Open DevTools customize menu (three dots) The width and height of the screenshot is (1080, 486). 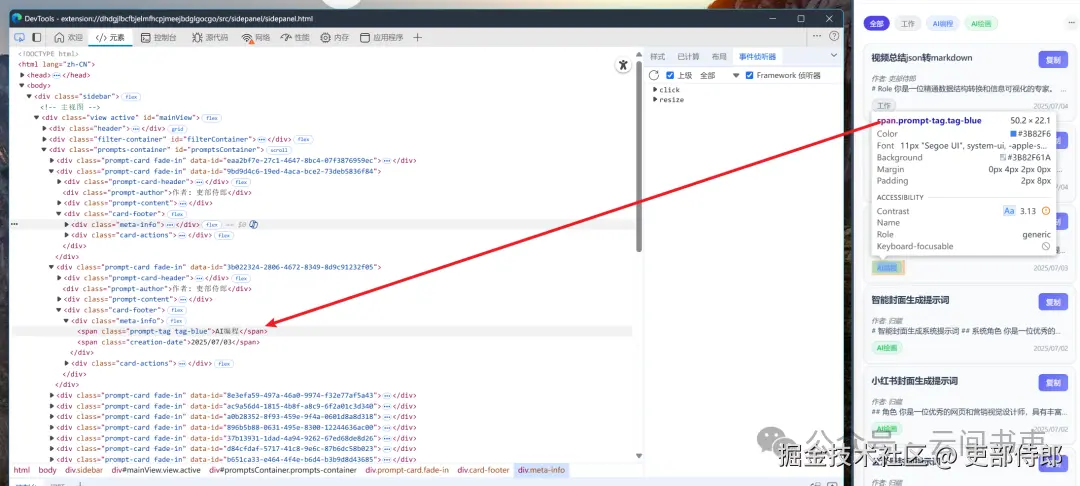click(x=817, y=36)
